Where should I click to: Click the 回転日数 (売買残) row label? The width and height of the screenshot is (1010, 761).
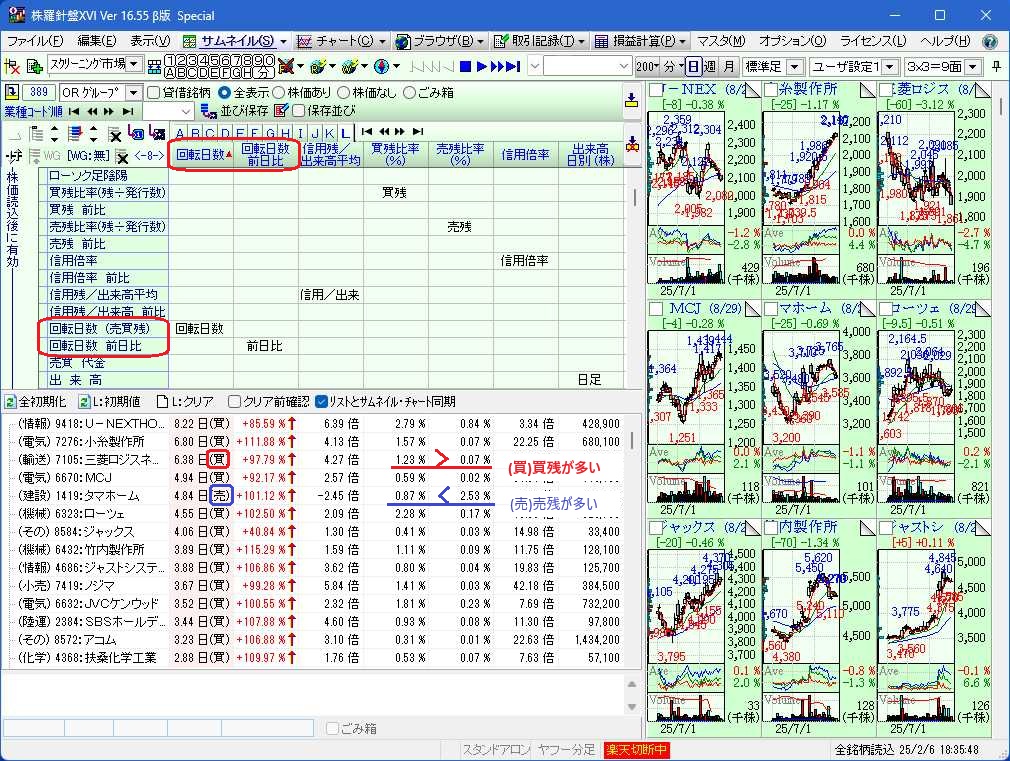pos(103,329)
